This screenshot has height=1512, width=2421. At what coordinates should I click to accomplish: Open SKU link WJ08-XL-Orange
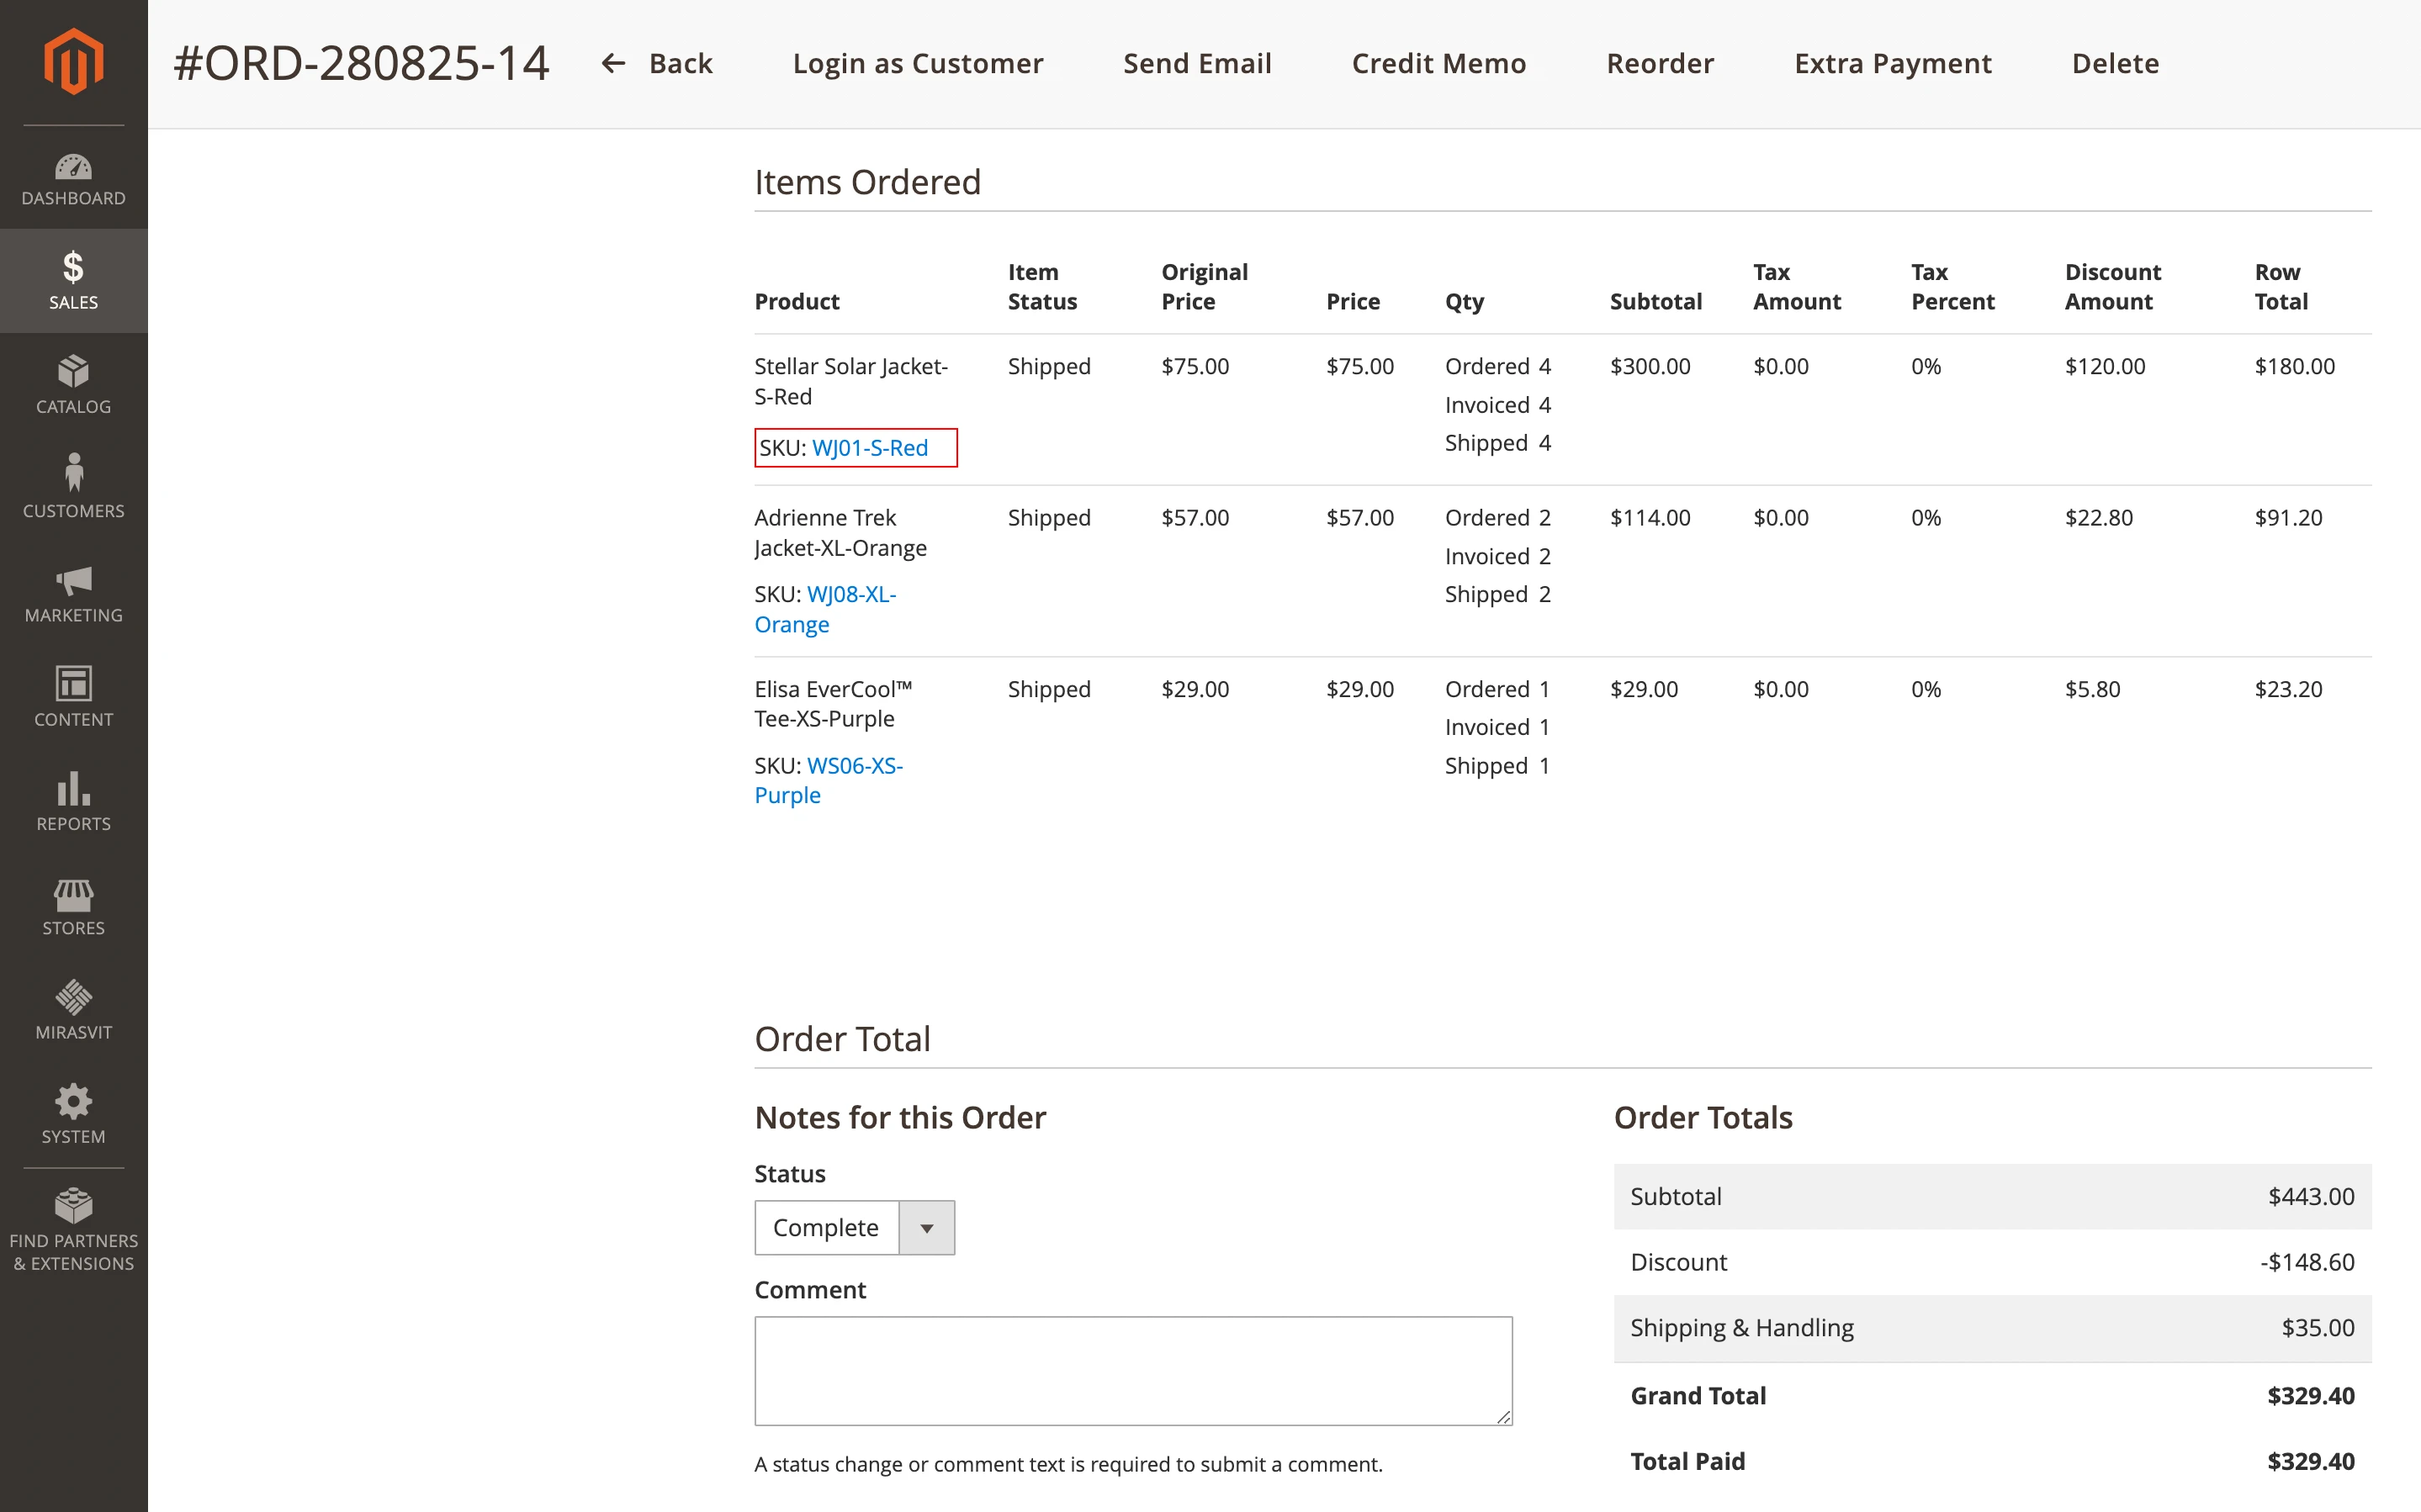click(x=851, y=594)
